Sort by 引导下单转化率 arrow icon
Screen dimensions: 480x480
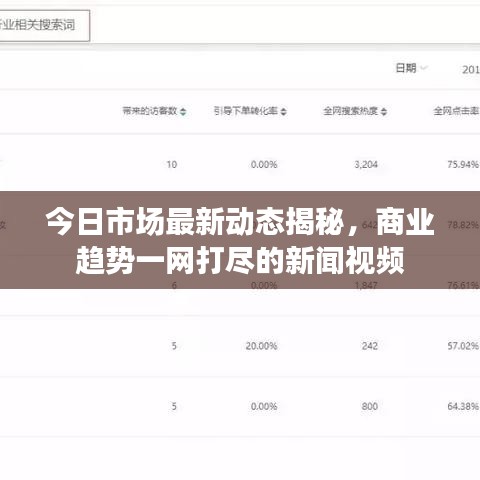coord(283,112)
